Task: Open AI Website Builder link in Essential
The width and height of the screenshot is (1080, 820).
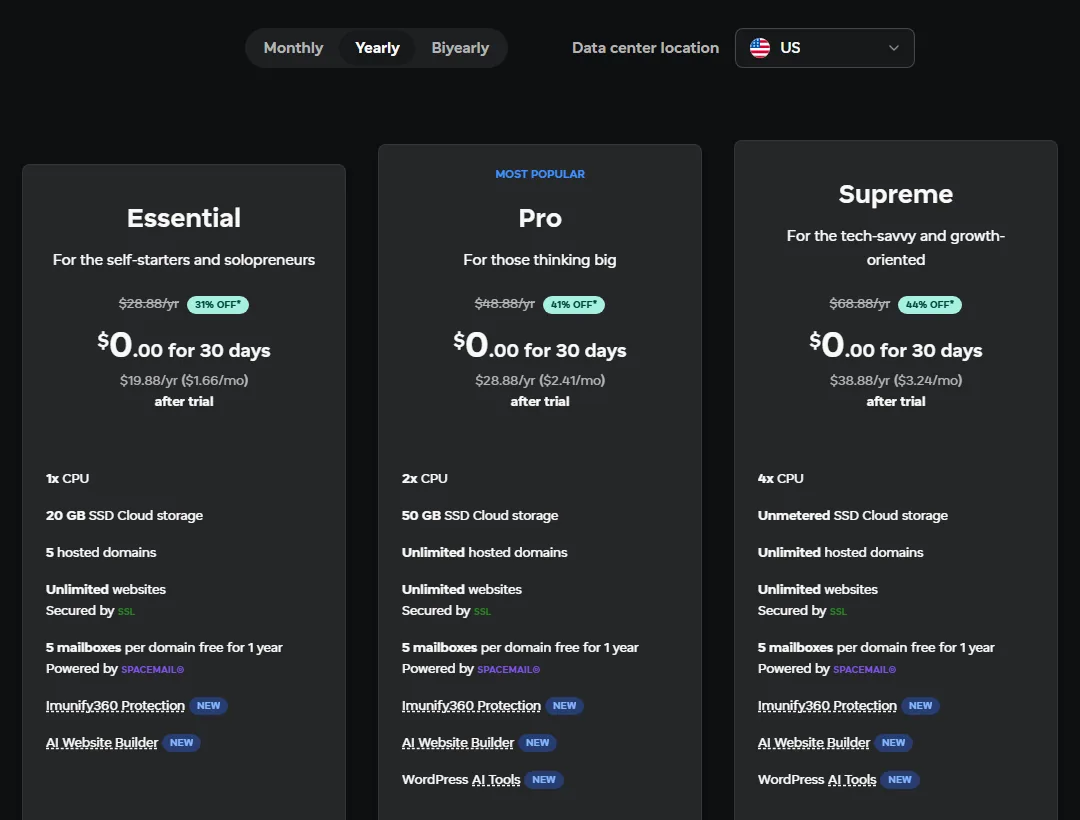Action: coord(102,743)
